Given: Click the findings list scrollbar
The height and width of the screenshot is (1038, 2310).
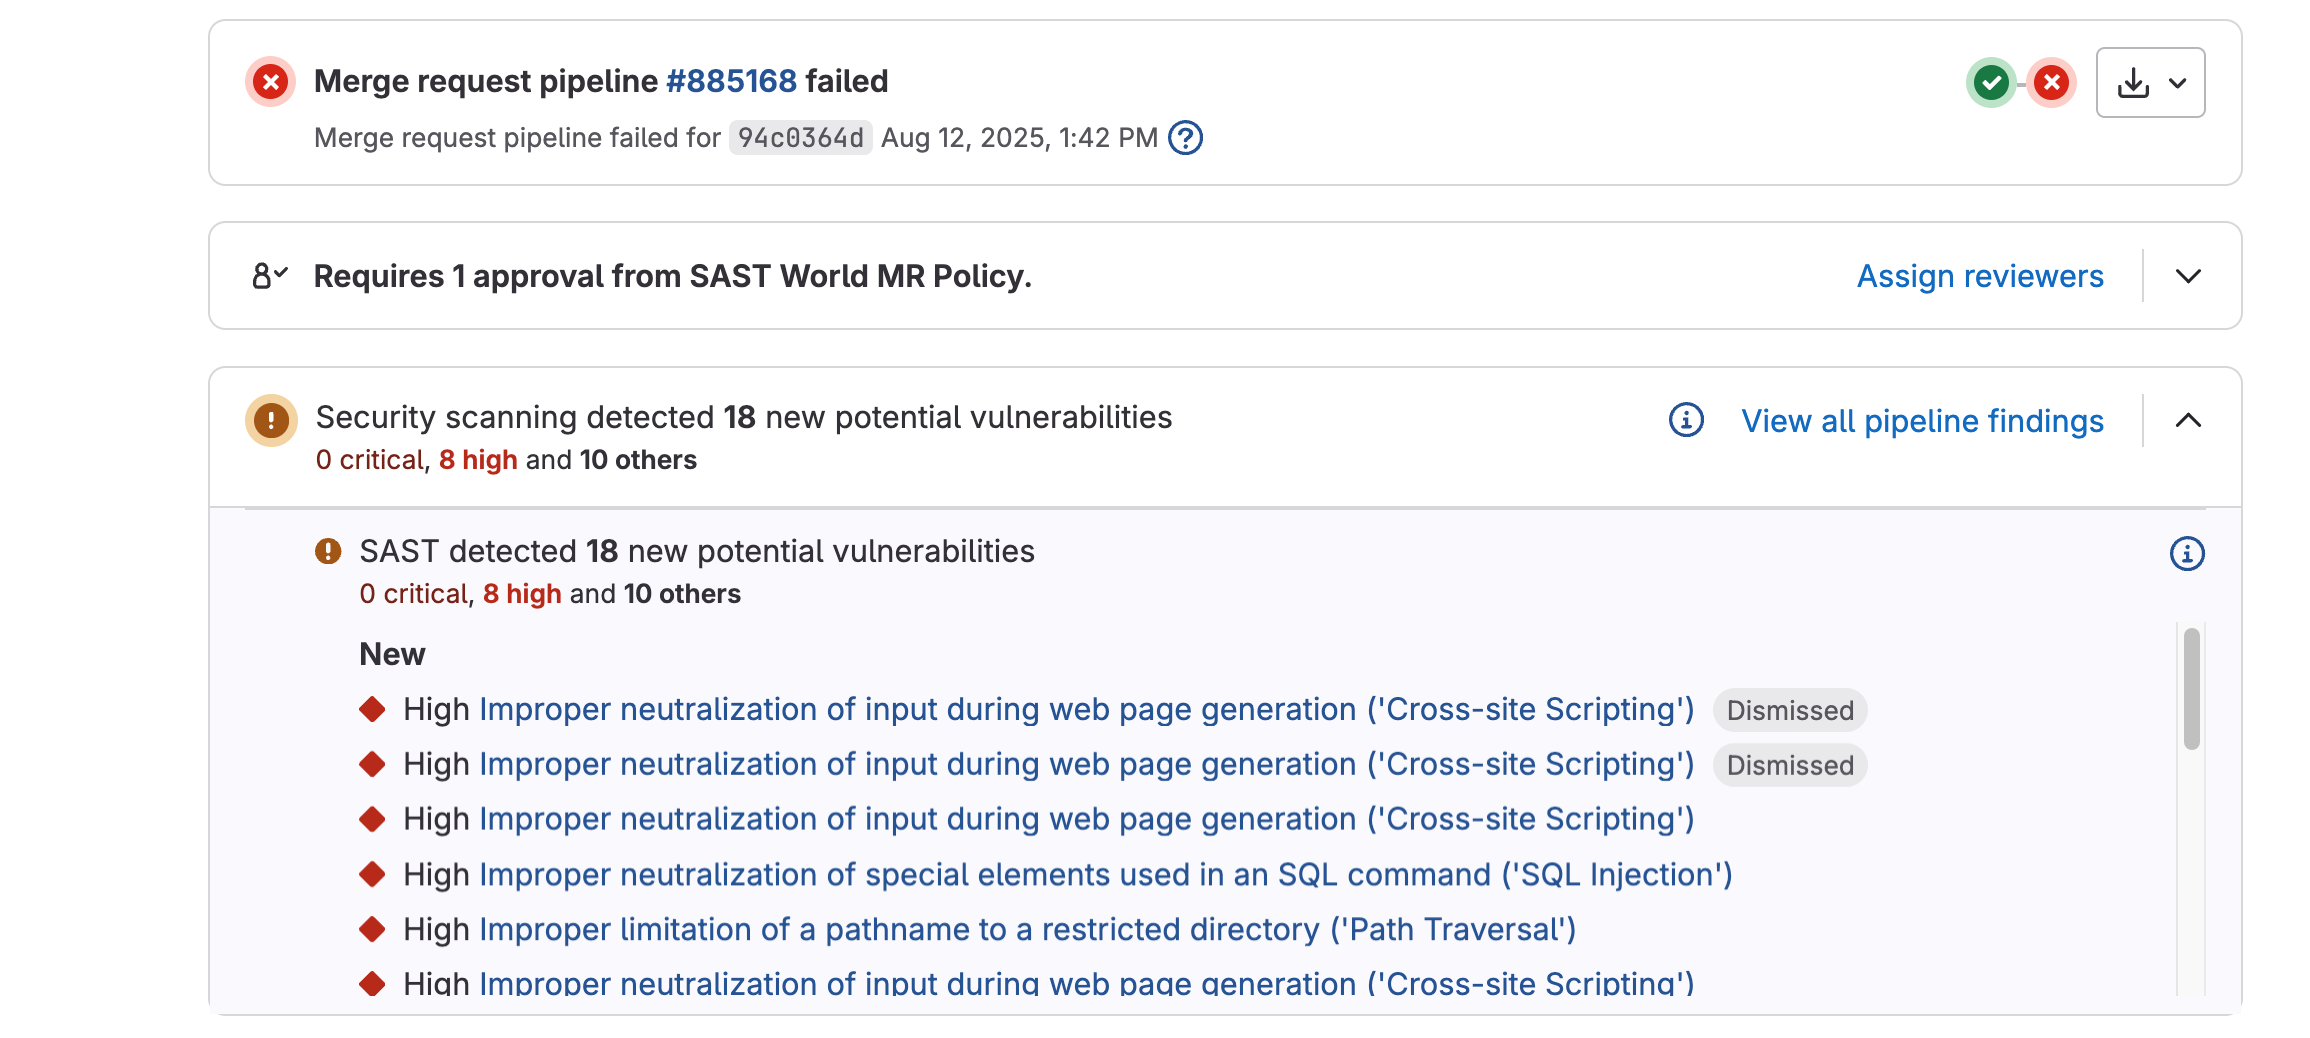Looking at the screenshot, I should (2191, 689).
